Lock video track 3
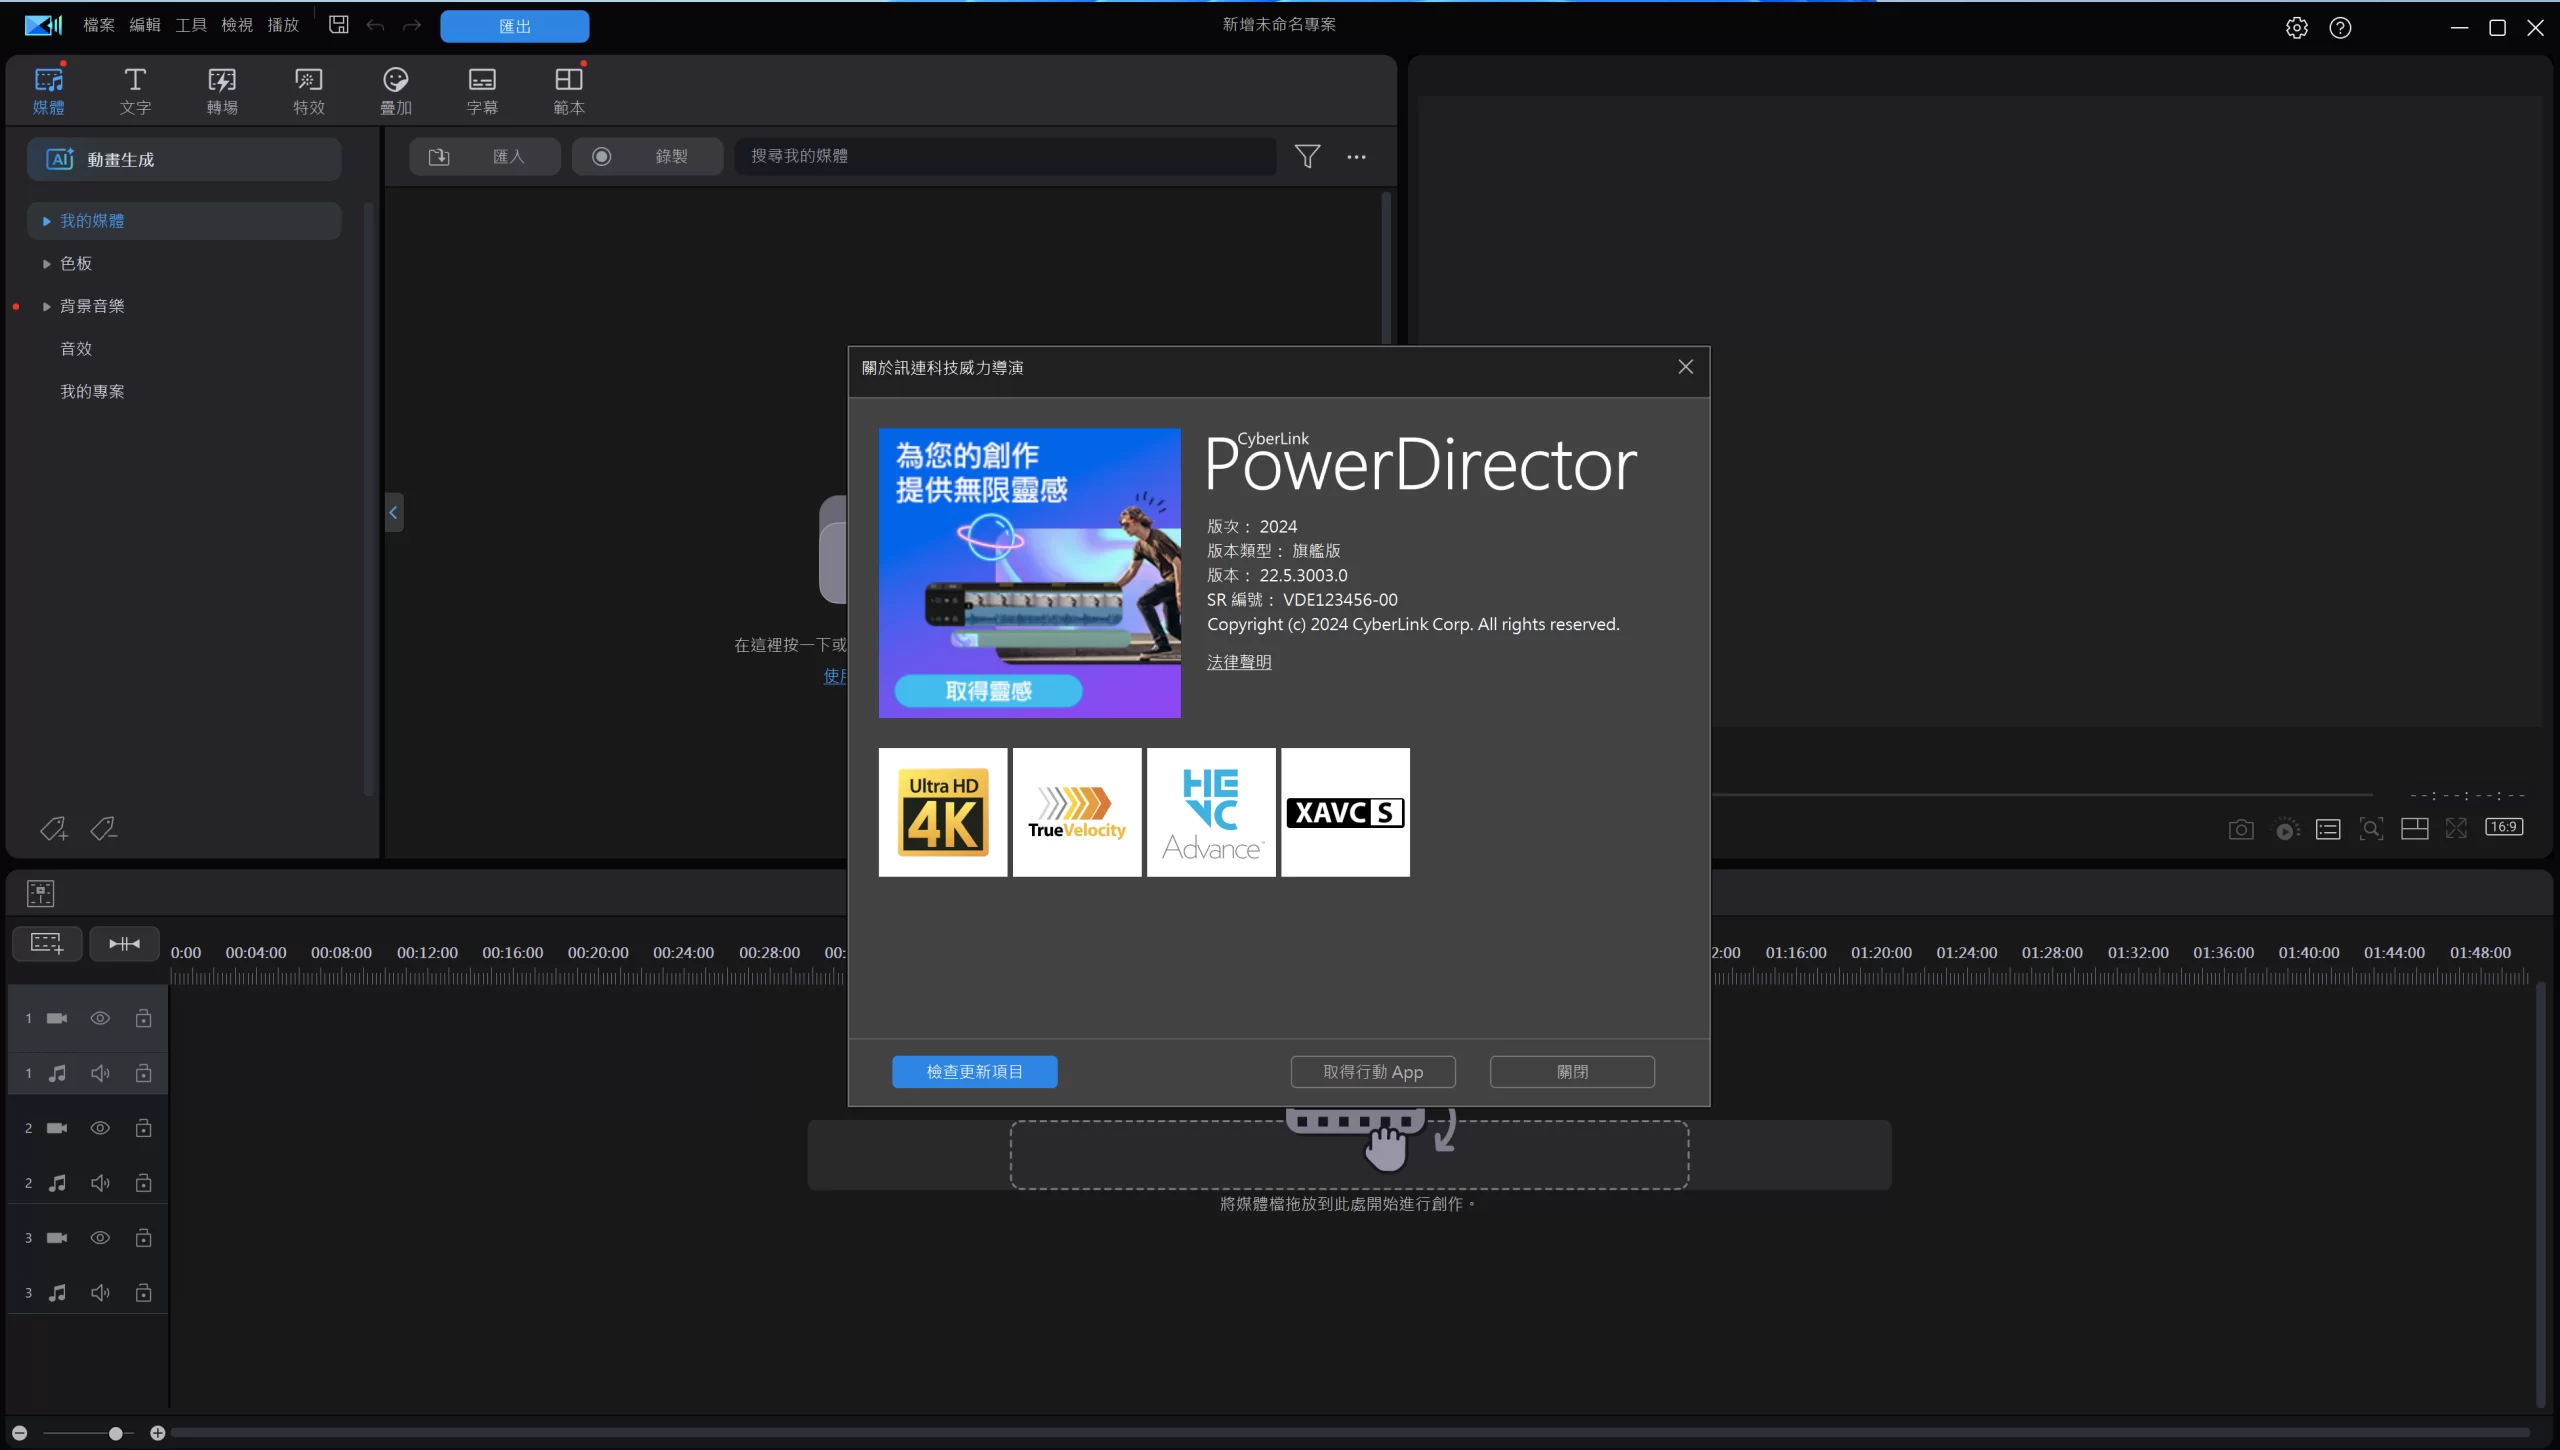 143,1238
